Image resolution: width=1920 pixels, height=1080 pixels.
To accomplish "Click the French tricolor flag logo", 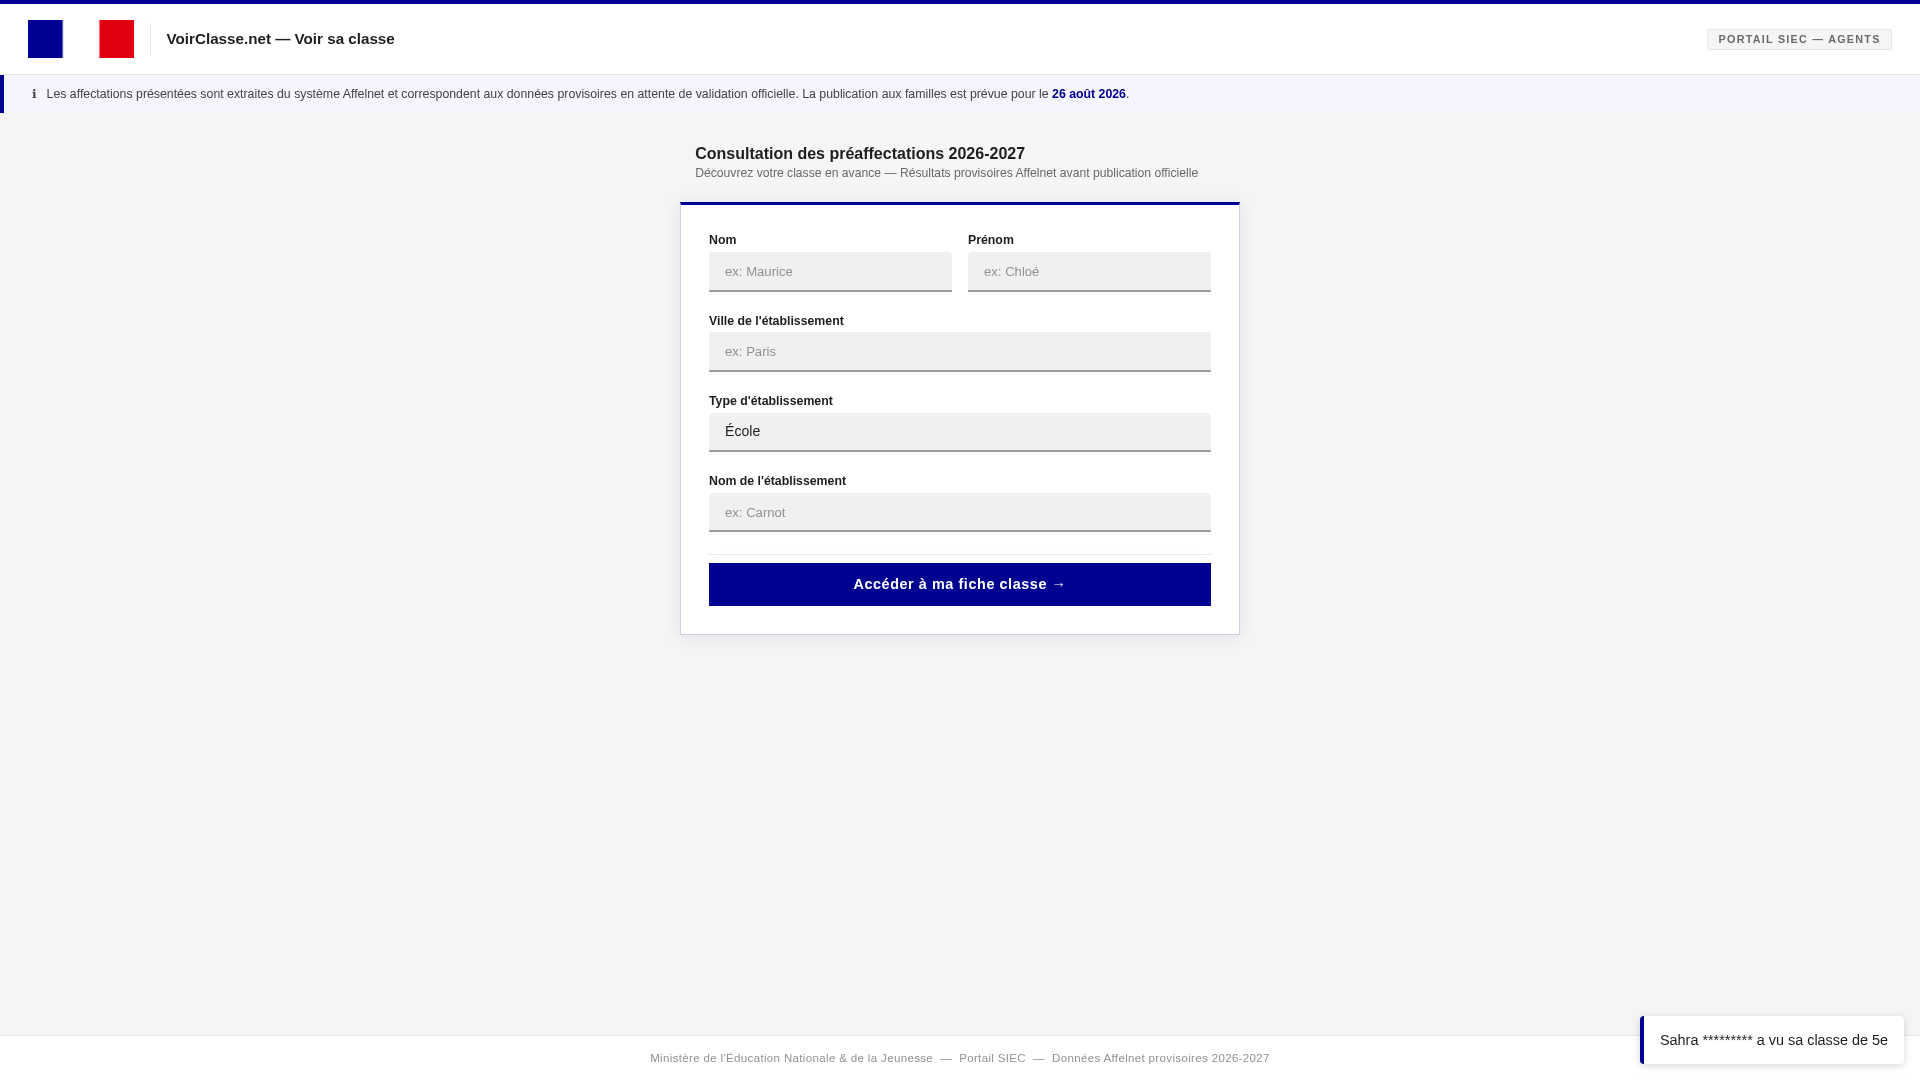I will [81, 39].
